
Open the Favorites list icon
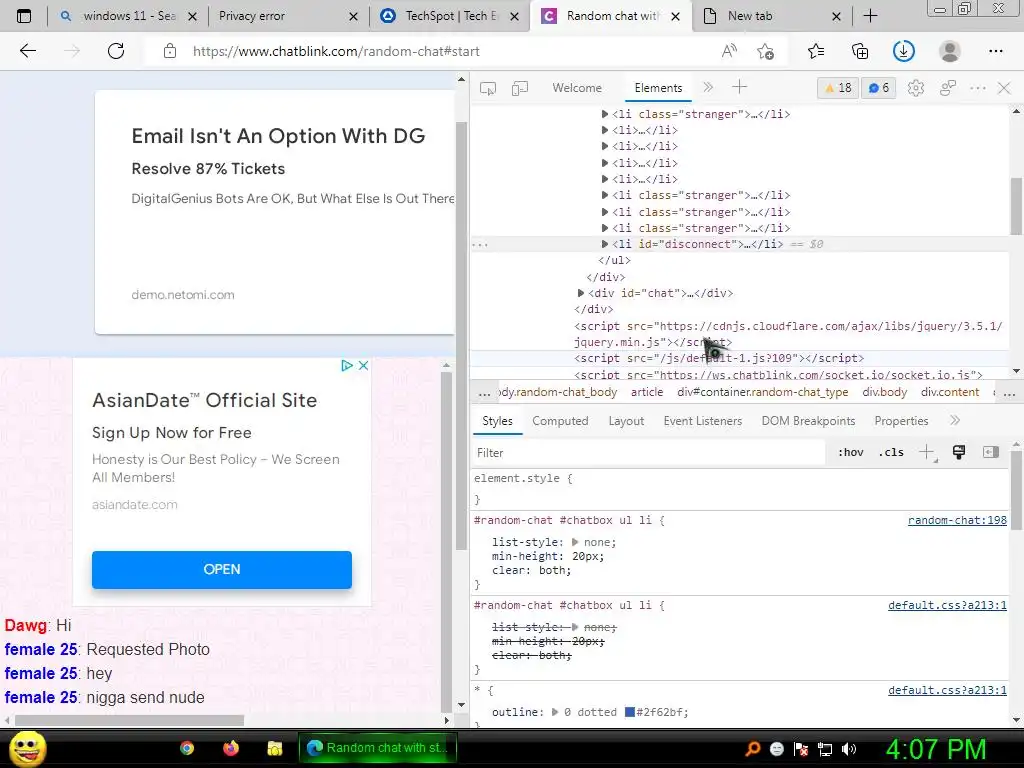pyautogui.click(x=816, y=51)
